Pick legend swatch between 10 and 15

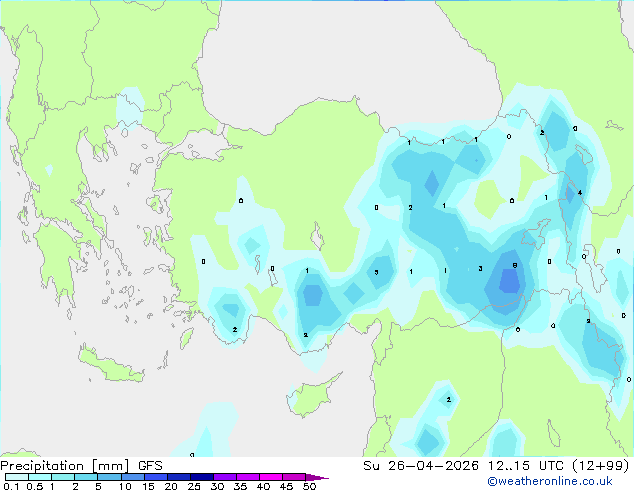(x=132, y=477)
